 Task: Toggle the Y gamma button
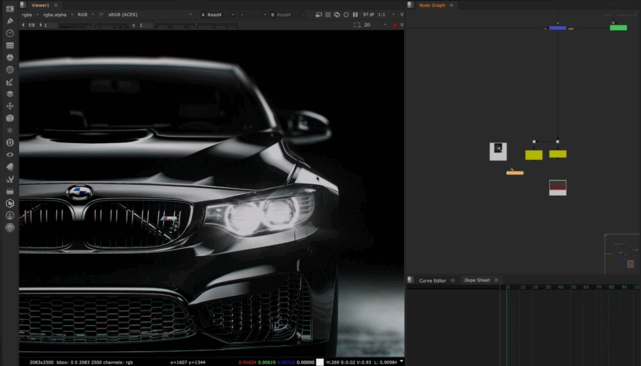134,25
